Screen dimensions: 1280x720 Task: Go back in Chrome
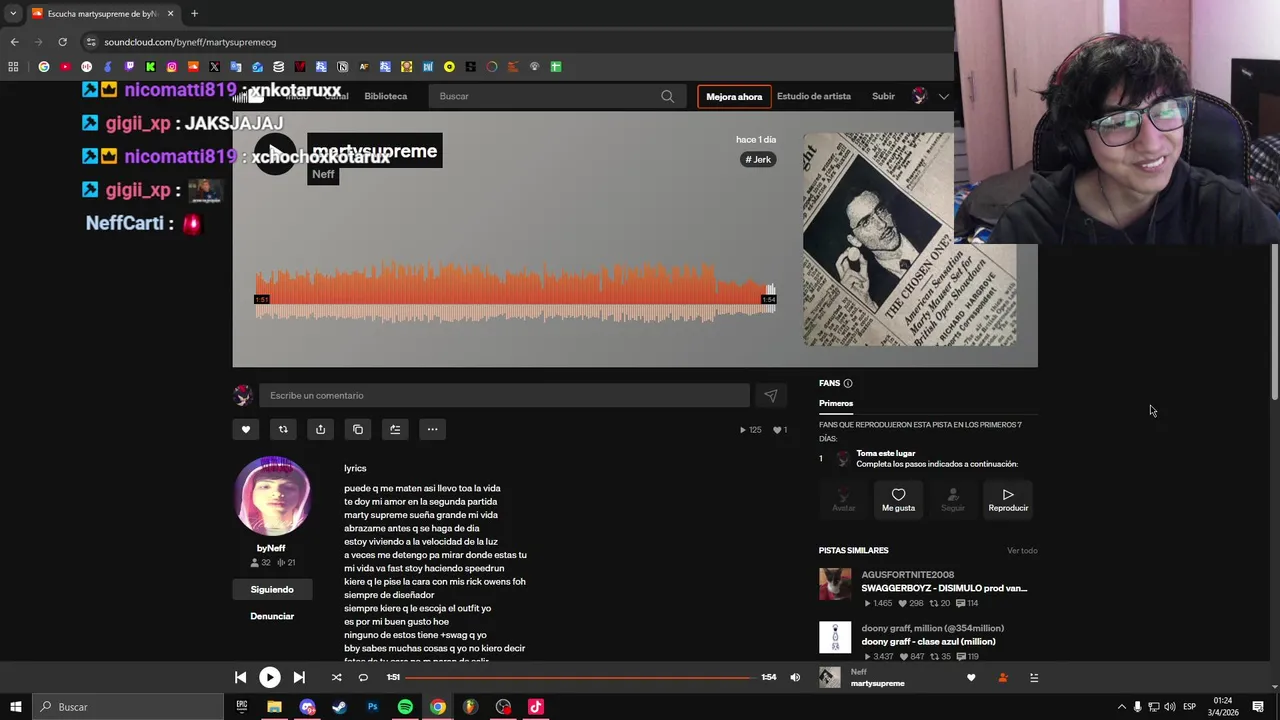coord(14,42)
